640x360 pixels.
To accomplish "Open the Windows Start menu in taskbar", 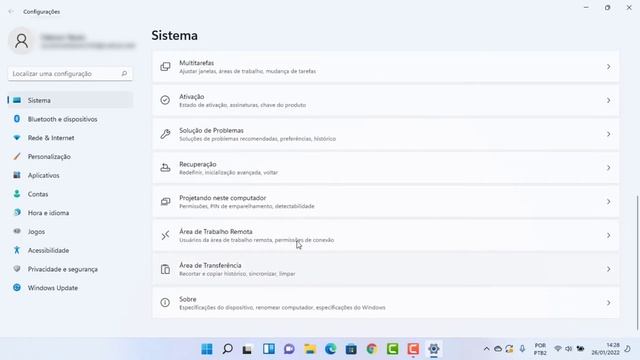I will 207,349.
